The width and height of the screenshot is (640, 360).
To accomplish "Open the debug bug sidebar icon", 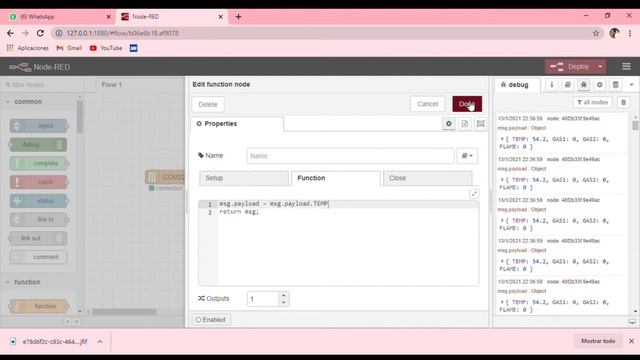I will pyautogui.click(x=583, y=84).
